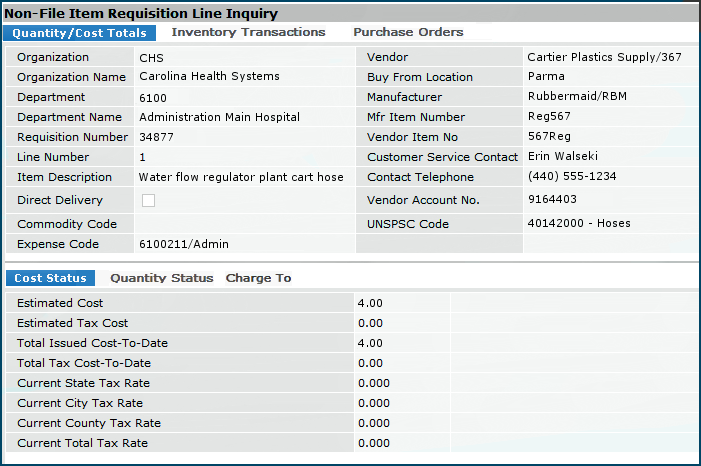
Task: Click the contact telephone (440) 555-1234
Action: tap(571, 177)
